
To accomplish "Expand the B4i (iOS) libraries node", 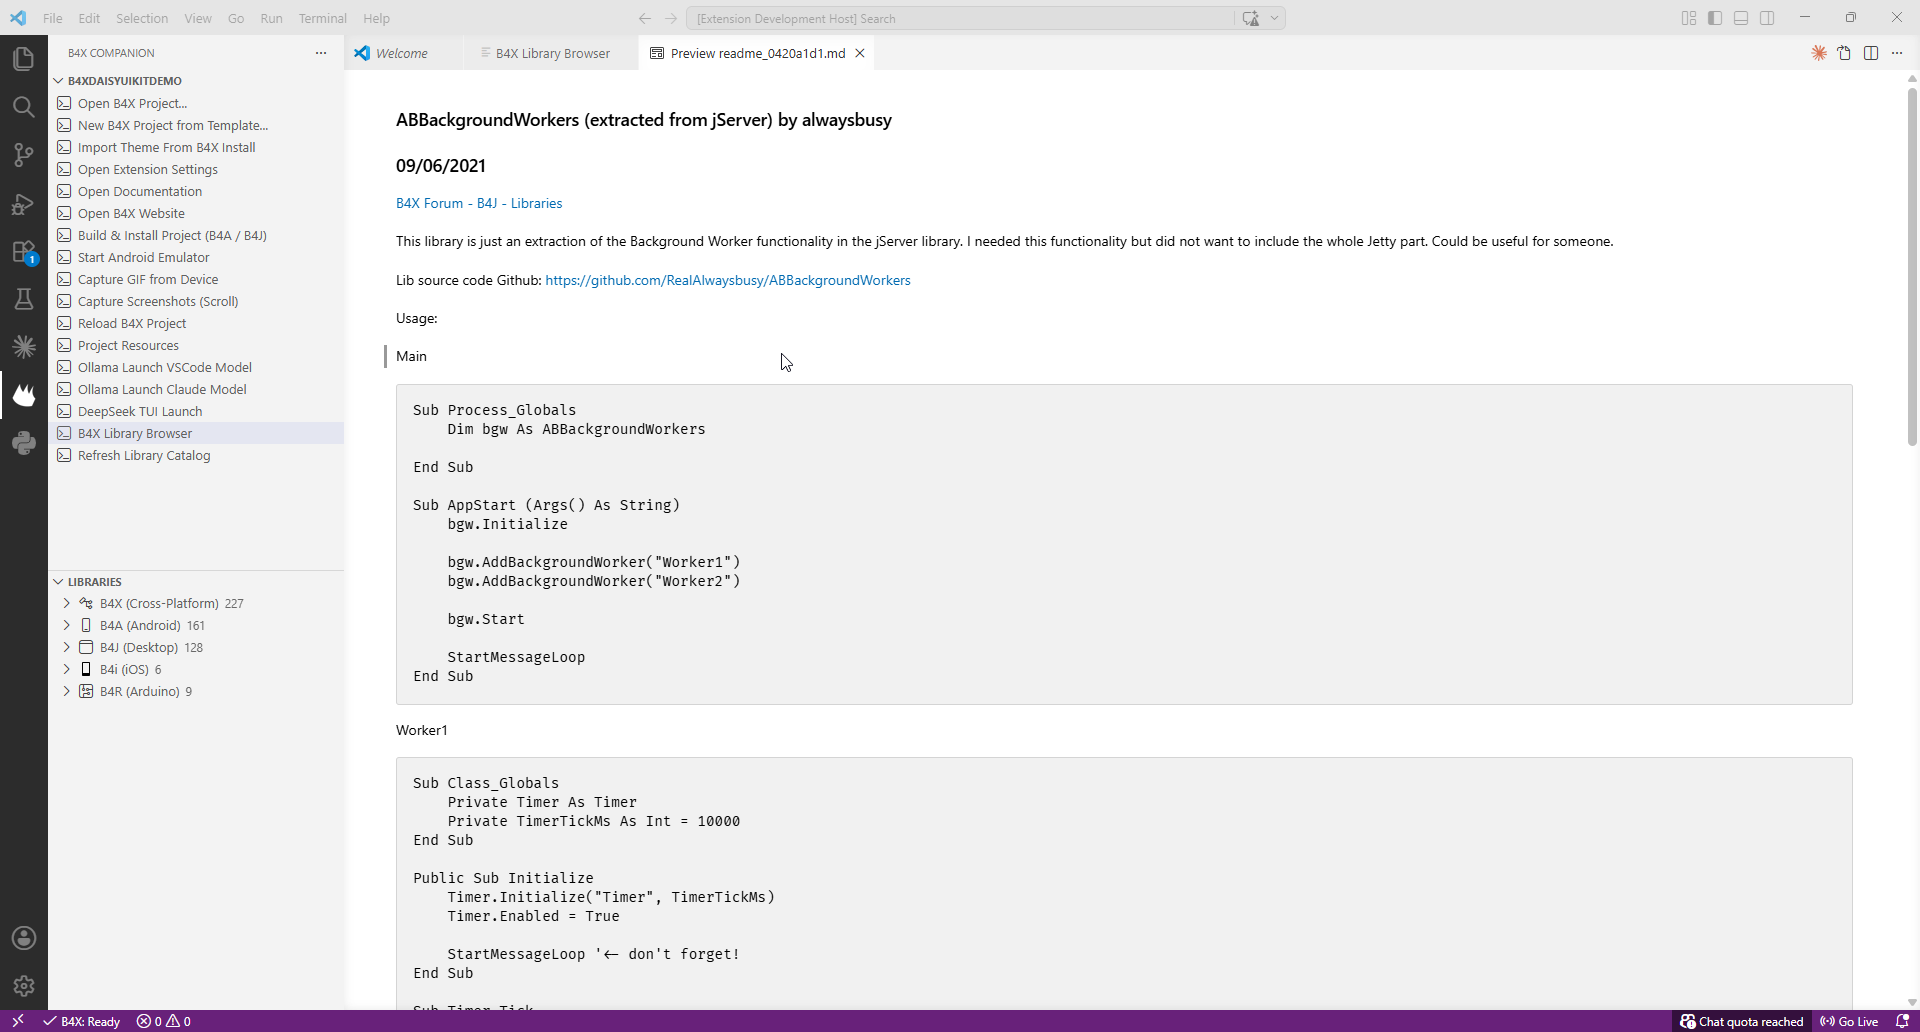I will [67, 669].
